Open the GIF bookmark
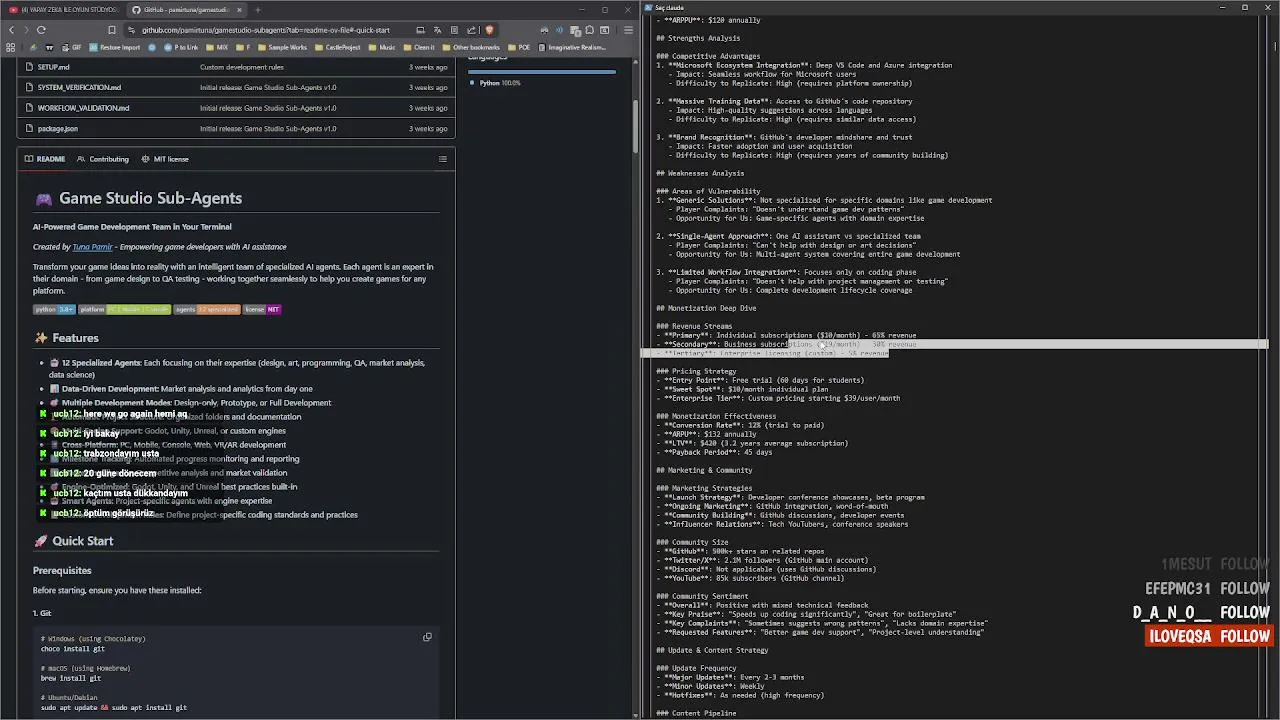 (71, 47)
